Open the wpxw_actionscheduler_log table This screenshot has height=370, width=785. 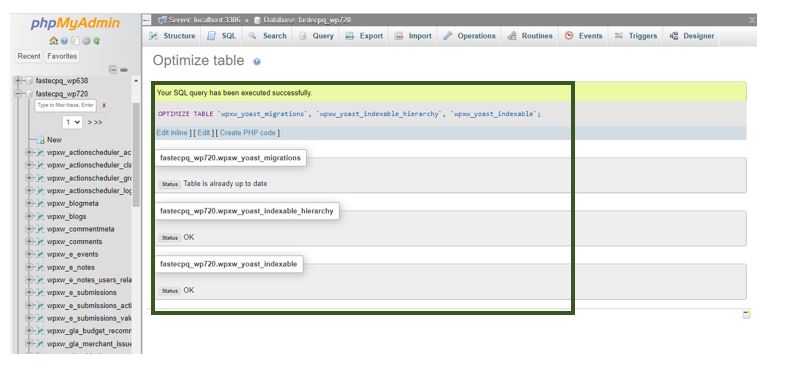click(x=89, y=191)
